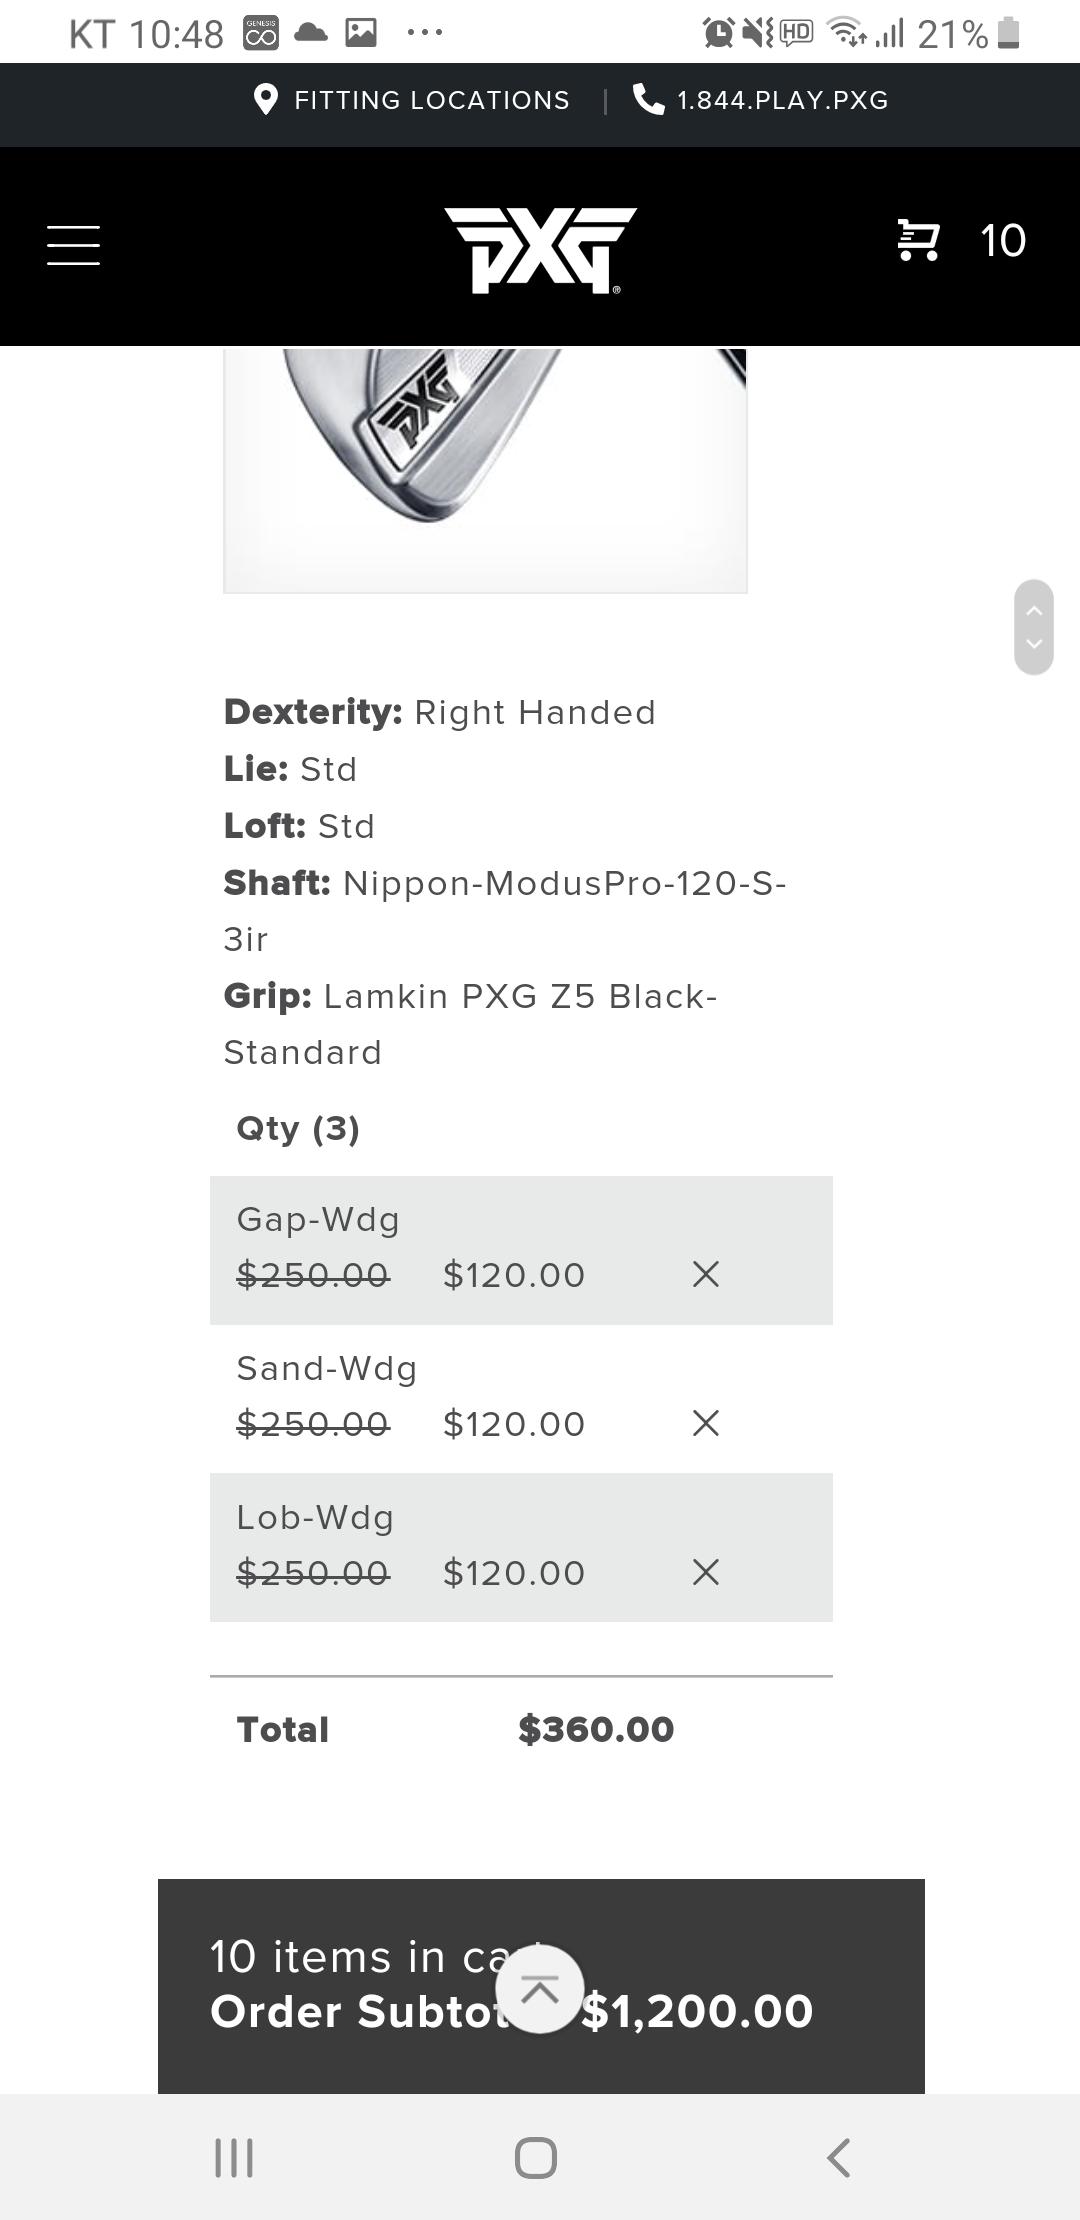1080x2220 pixels.
Task: Tap the phone handset icon
Action: 648,100
